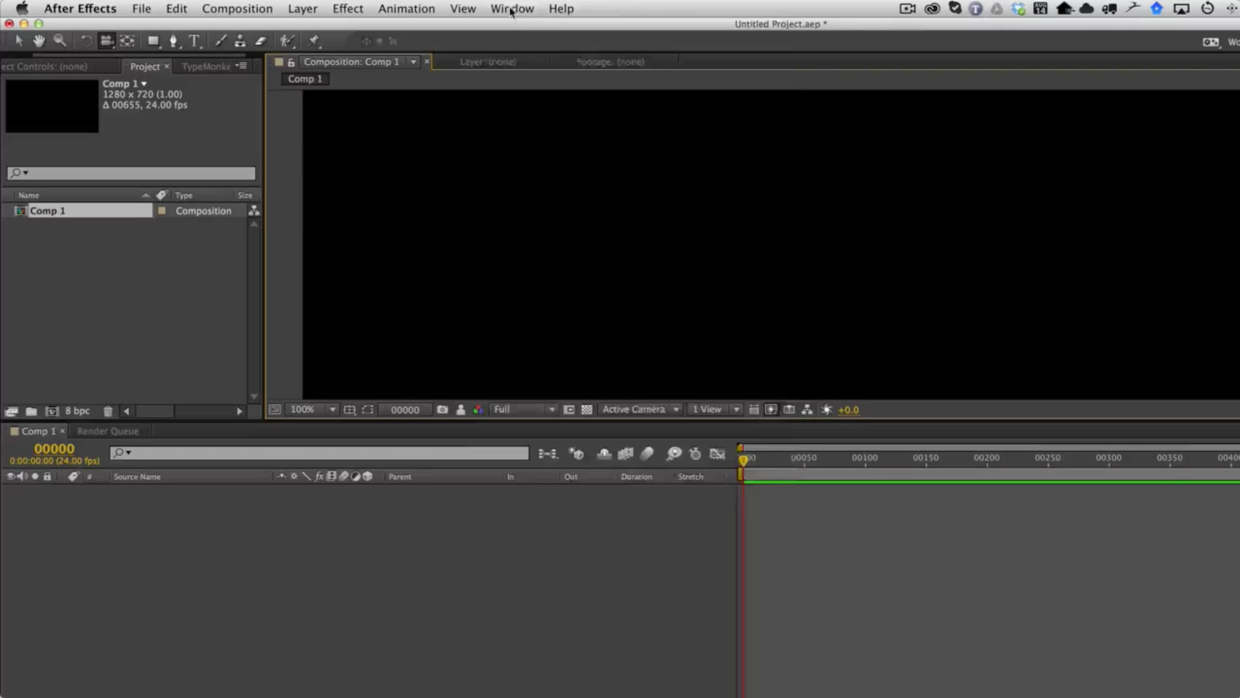Sort timeline by Source Name column

coord(137,477)
